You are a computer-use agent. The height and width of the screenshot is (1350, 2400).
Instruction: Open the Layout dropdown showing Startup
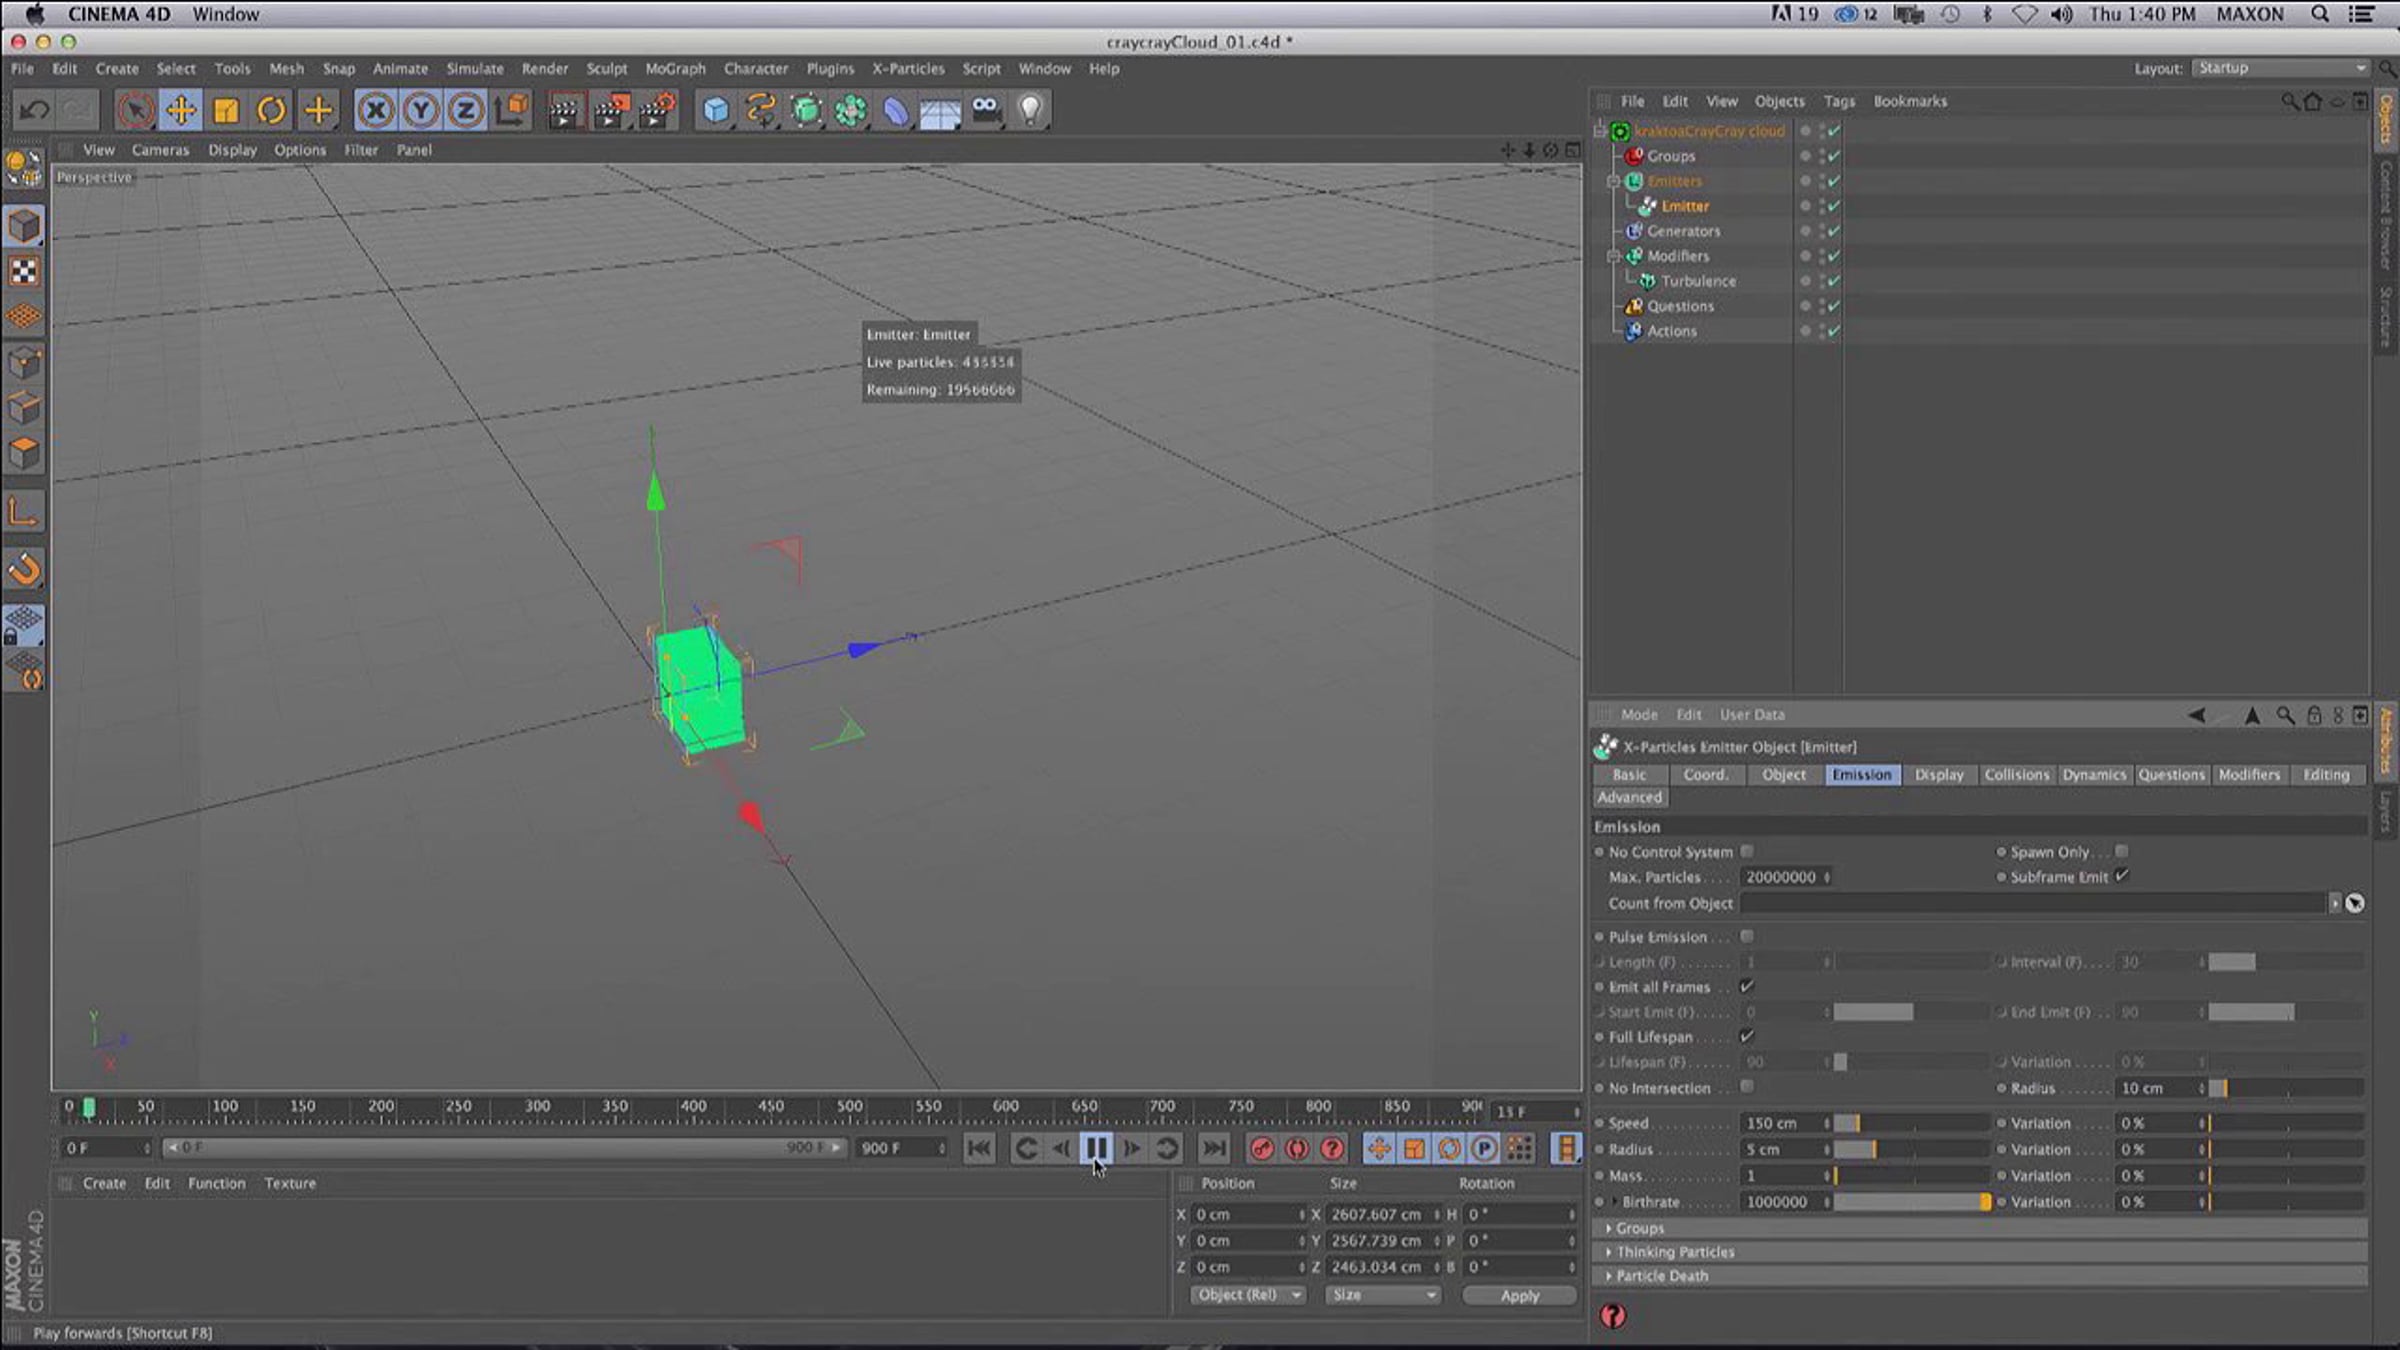(x=2280, y=68)
